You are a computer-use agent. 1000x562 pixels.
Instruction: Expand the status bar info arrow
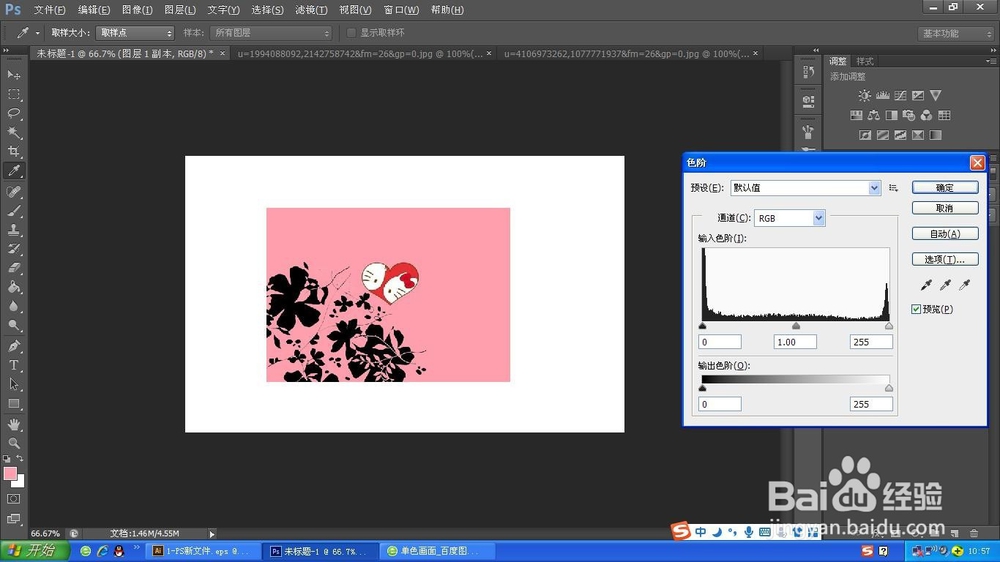pyautogui.click(x=212, y=534)
